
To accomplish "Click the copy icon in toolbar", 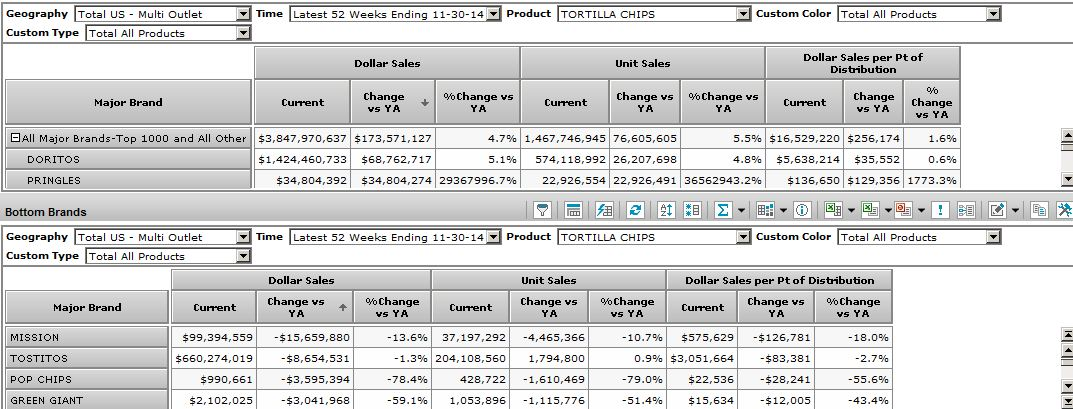I will point(1040,211).
